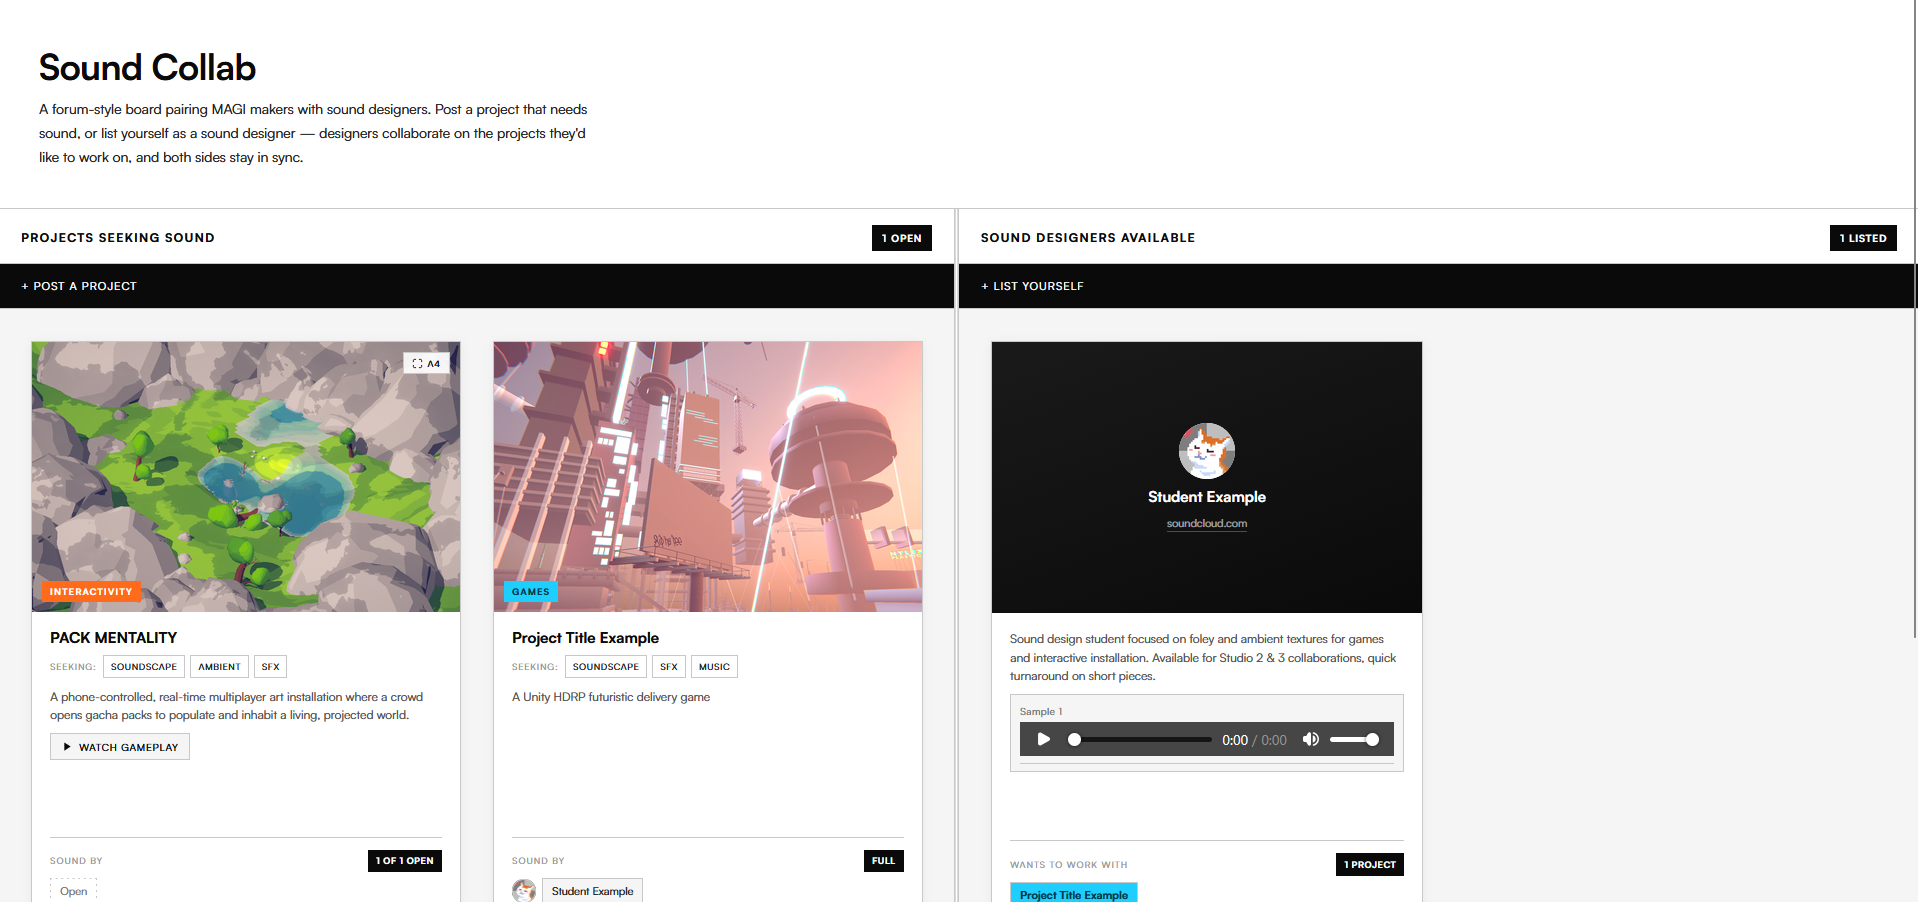The image size is (1918, 902).
Task: Click Soundscape tag on Project Title Example
Action: 606,667
